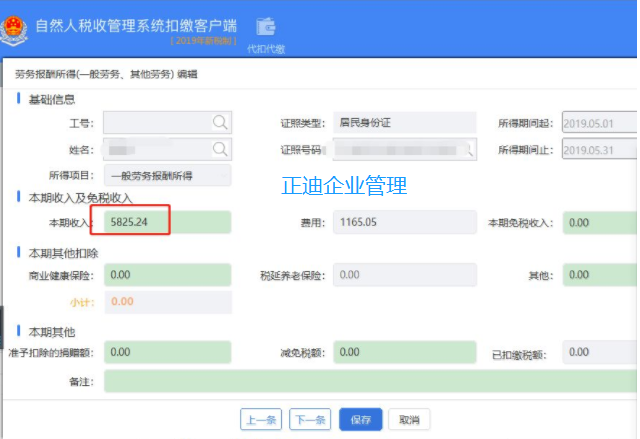Click the tax emblem logo icon
The image size is (640, 439).
17,25
